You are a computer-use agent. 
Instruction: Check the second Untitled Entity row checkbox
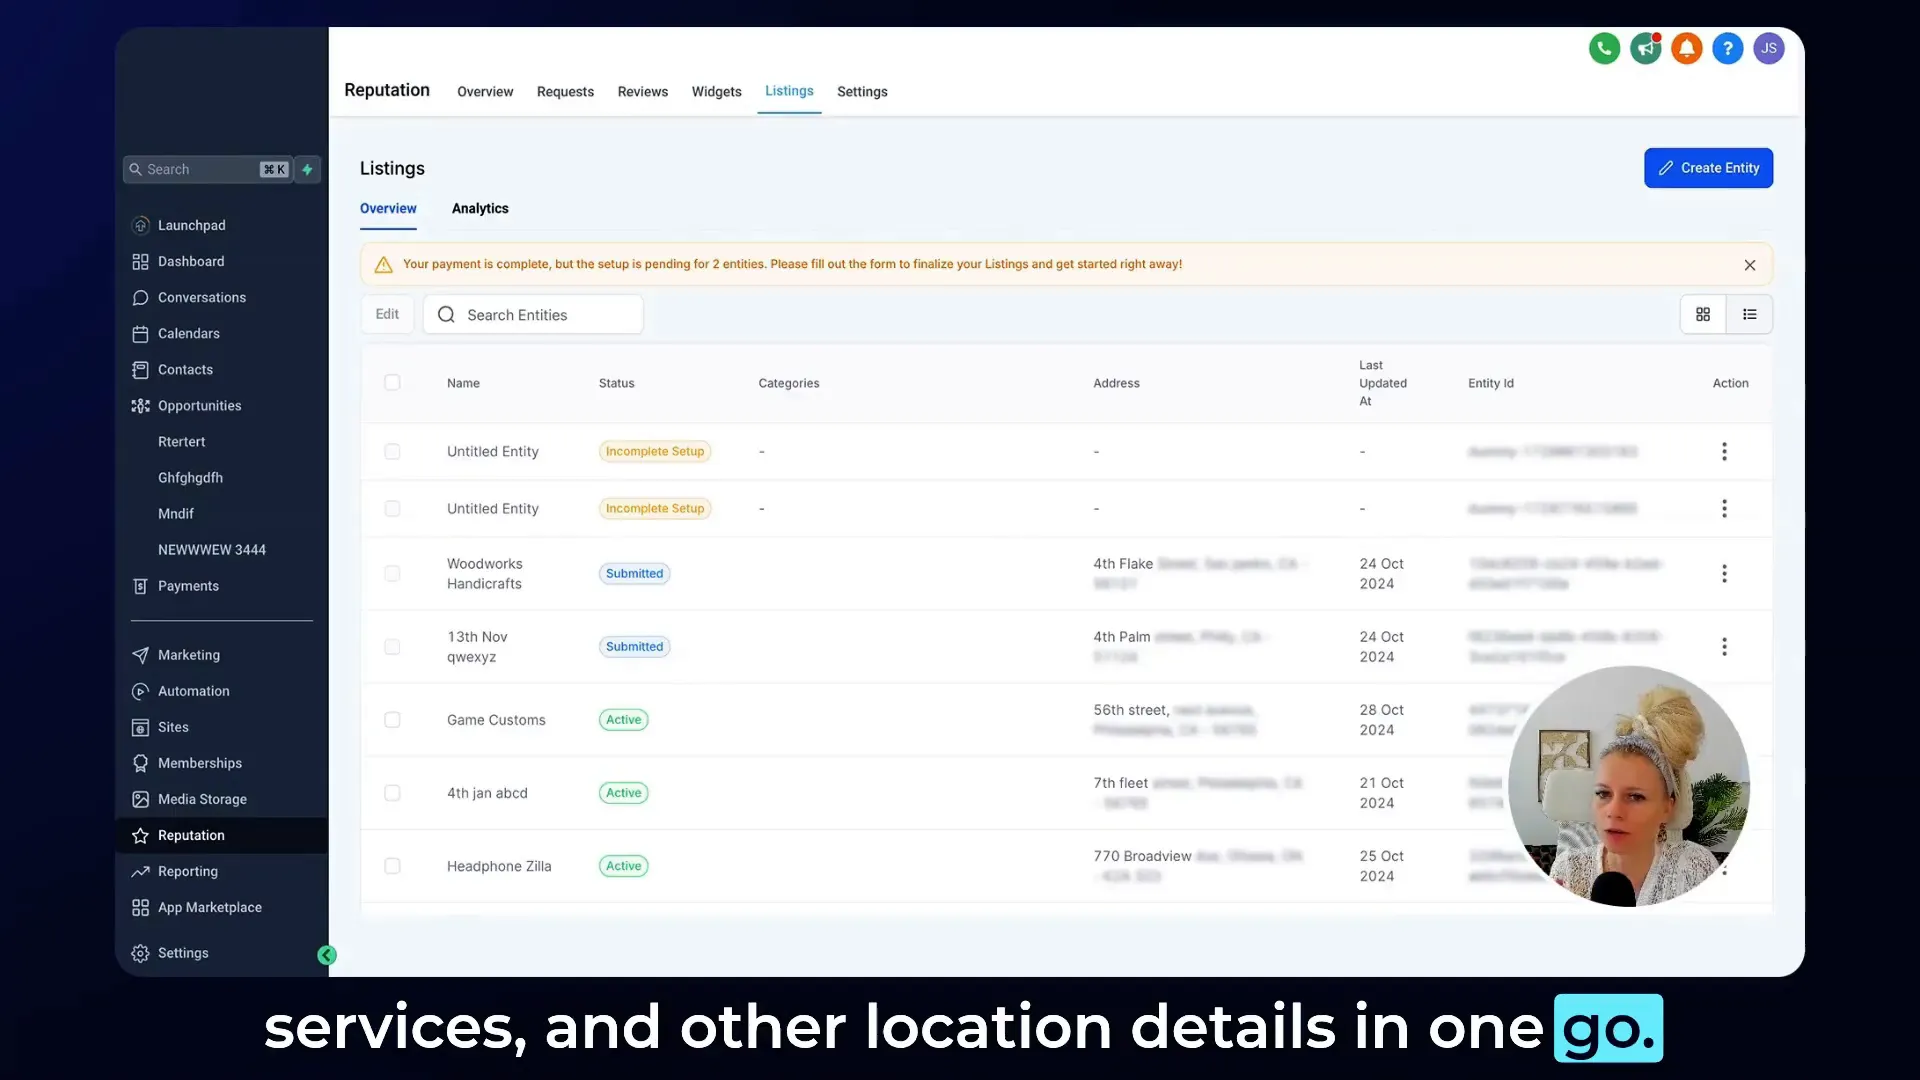392,509
